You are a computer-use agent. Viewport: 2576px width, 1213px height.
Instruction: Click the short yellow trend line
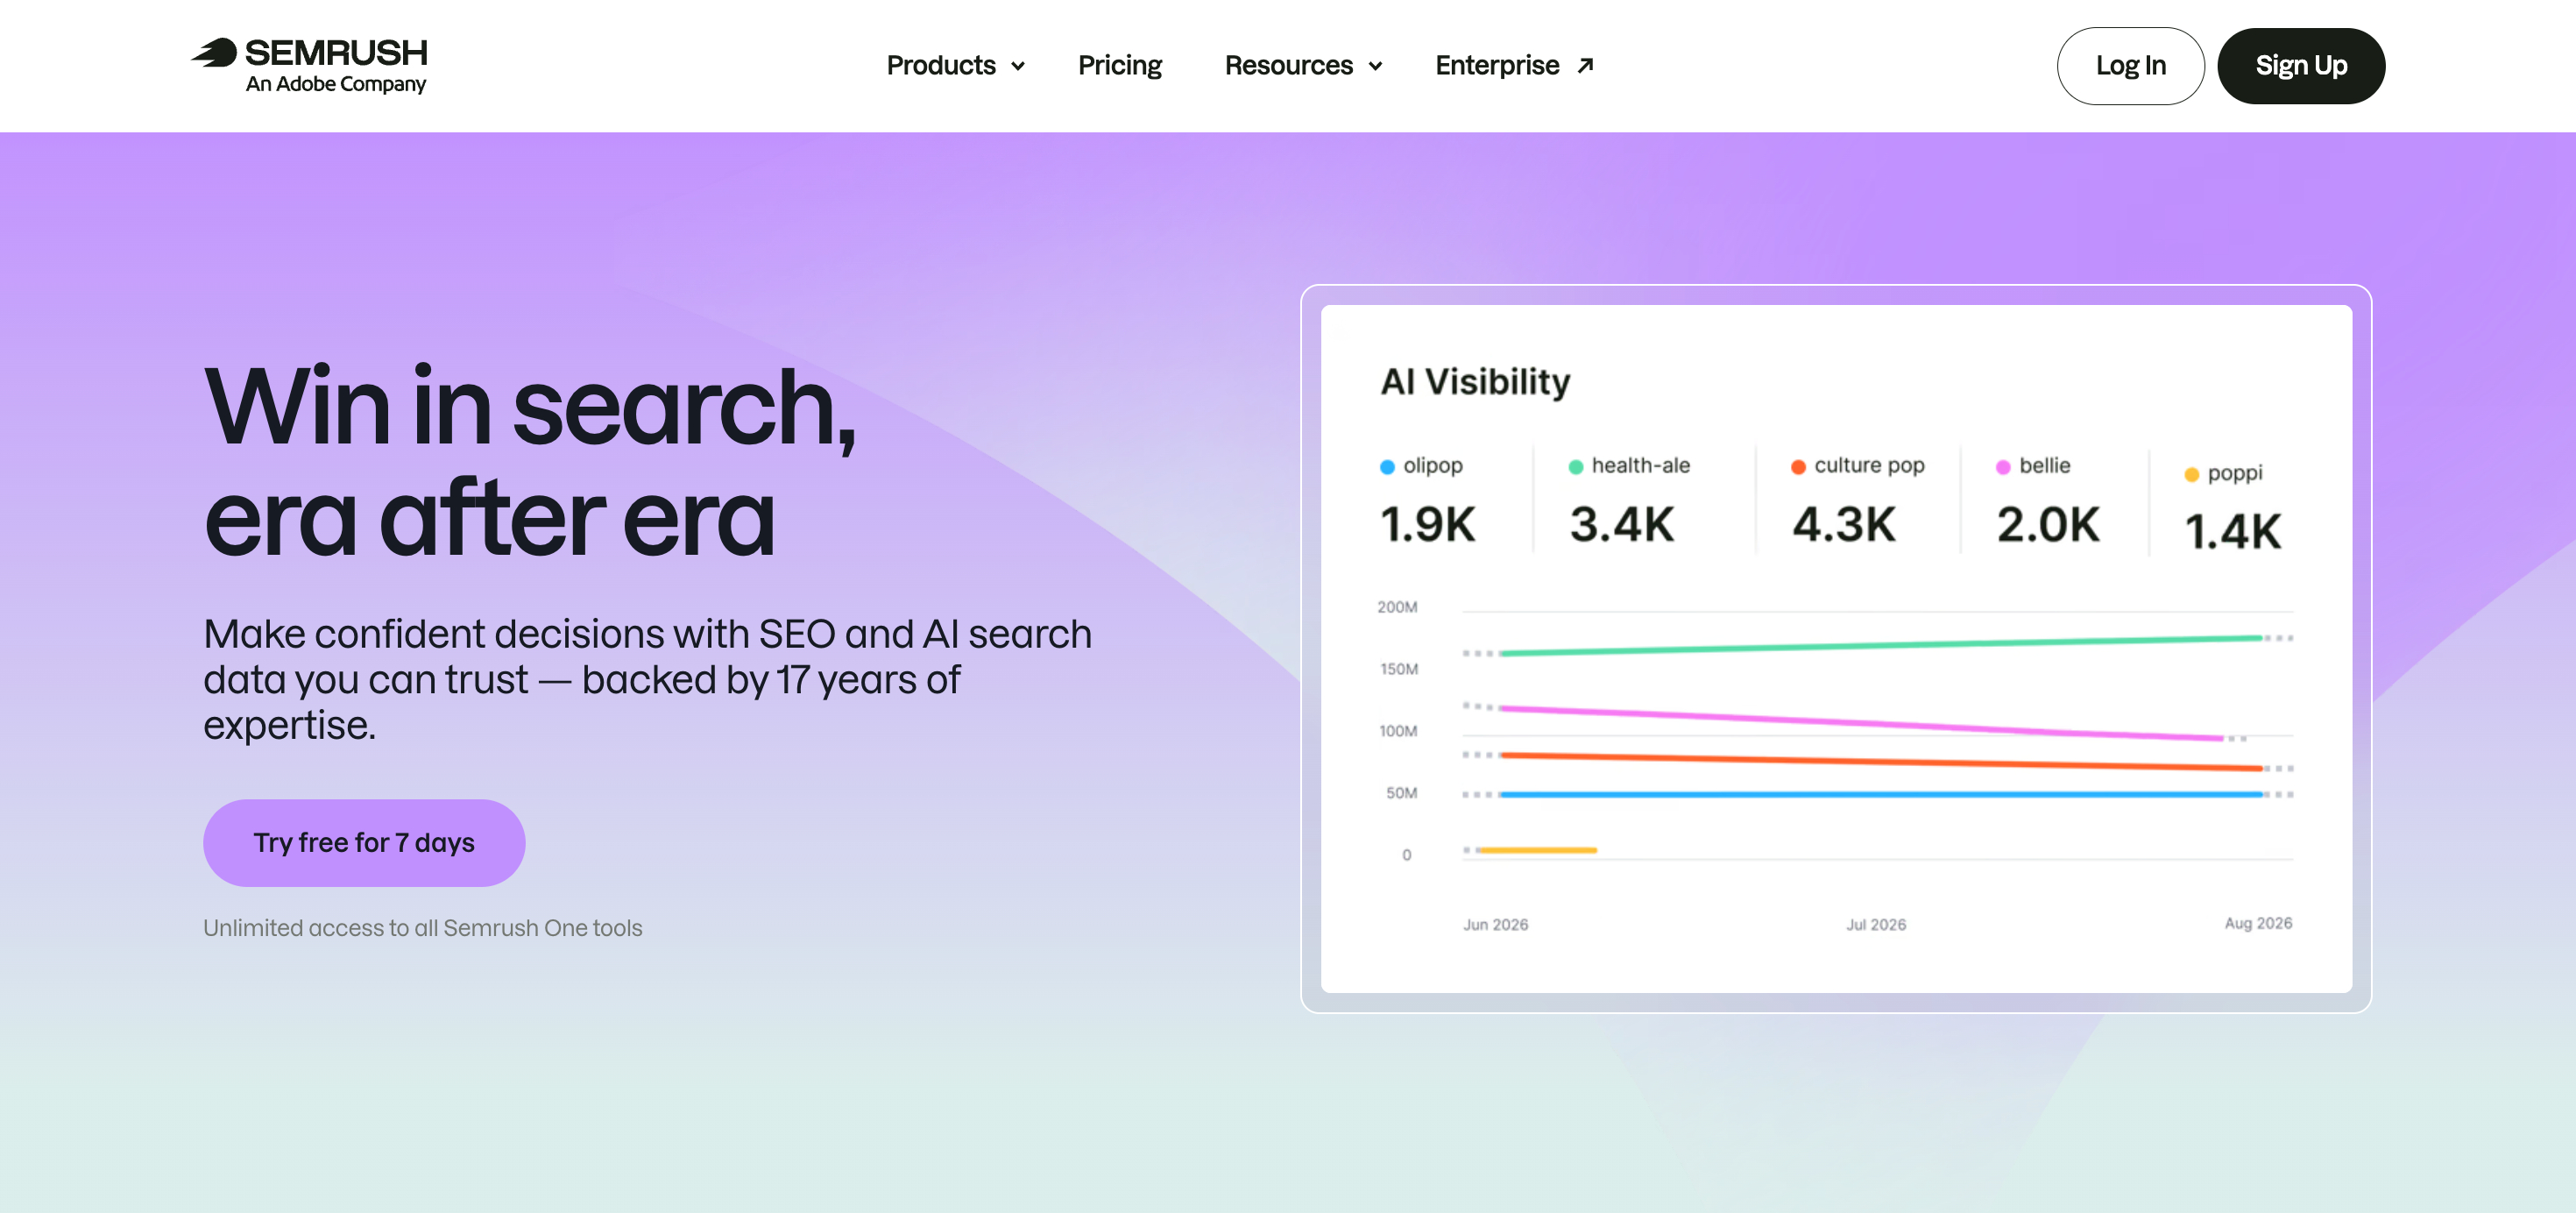point(1537,850)
